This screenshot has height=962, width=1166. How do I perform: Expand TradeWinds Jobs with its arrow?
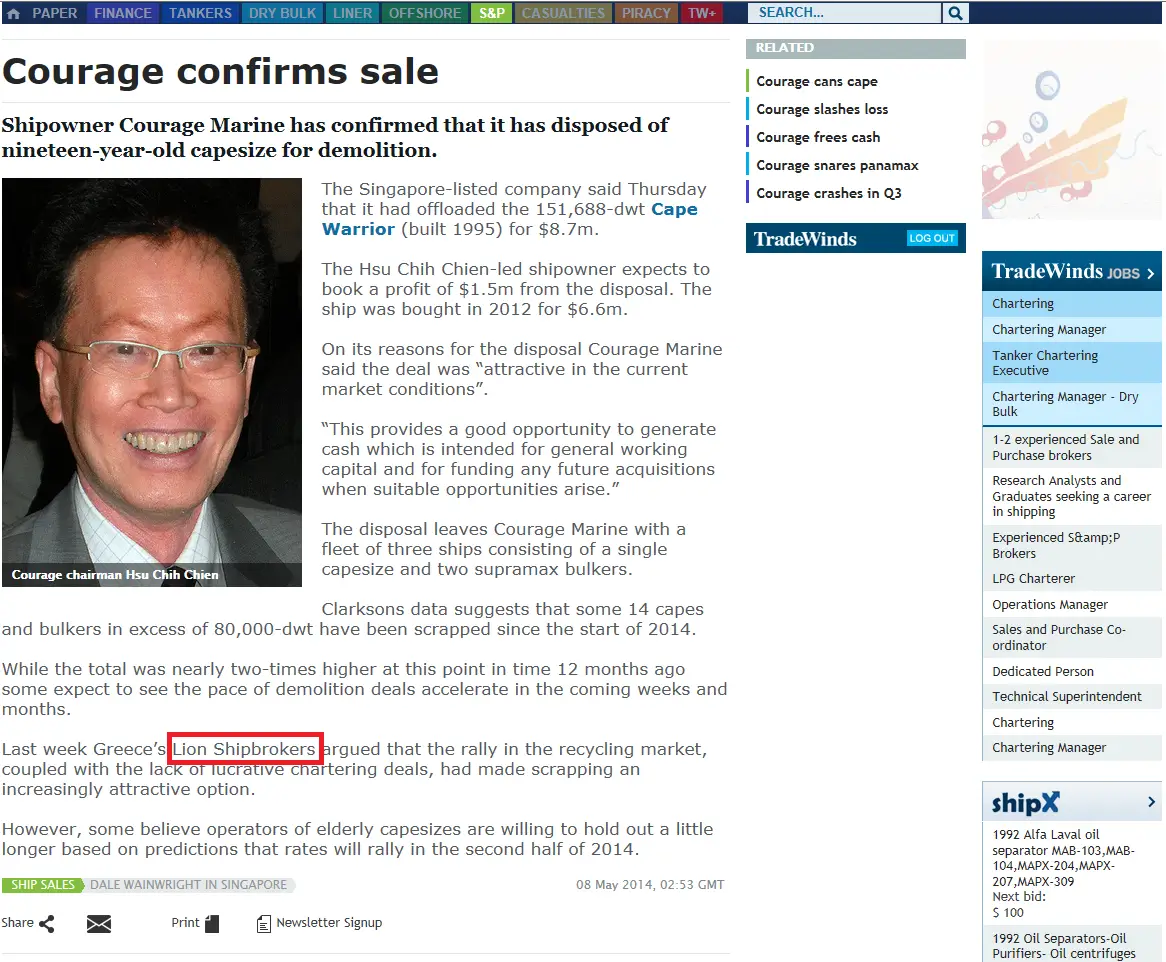pyautogui.click(x=1150, y=274)
